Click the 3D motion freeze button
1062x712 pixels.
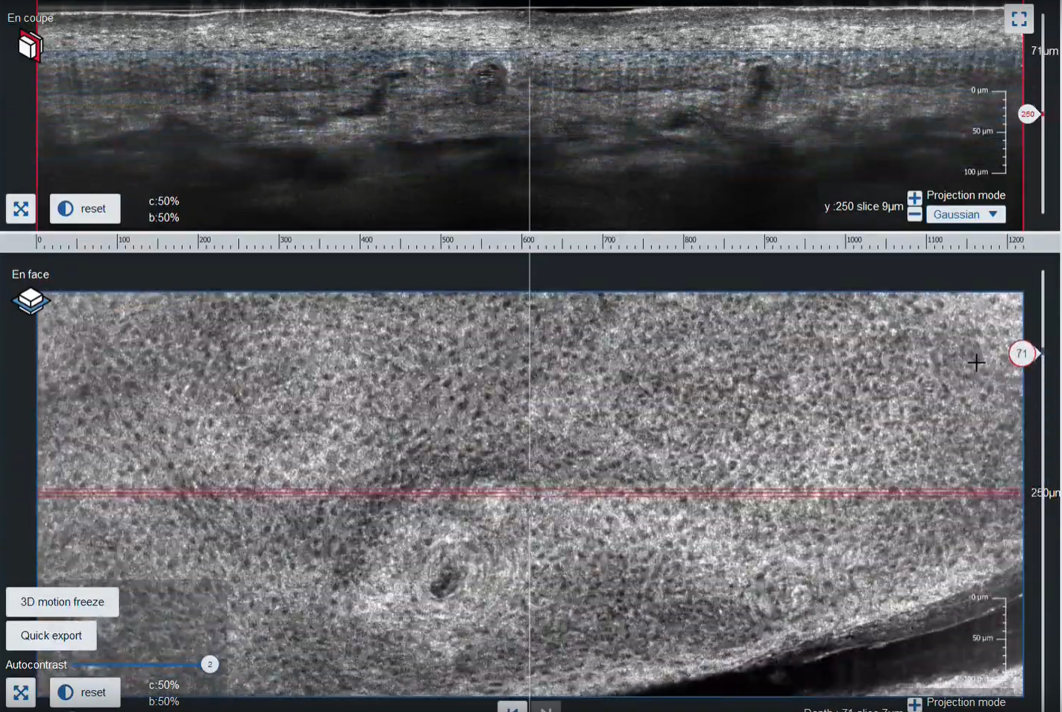[x=62, y=602]
